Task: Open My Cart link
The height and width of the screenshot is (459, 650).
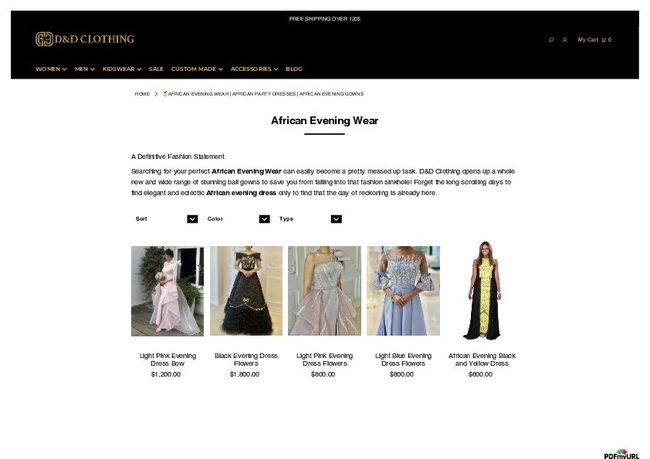Action: [594, 40]
